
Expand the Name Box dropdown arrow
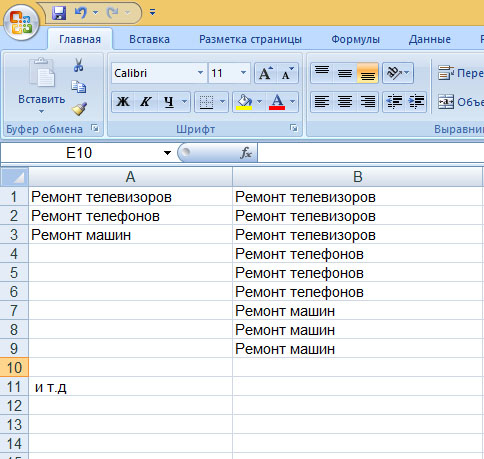(167, 153)
